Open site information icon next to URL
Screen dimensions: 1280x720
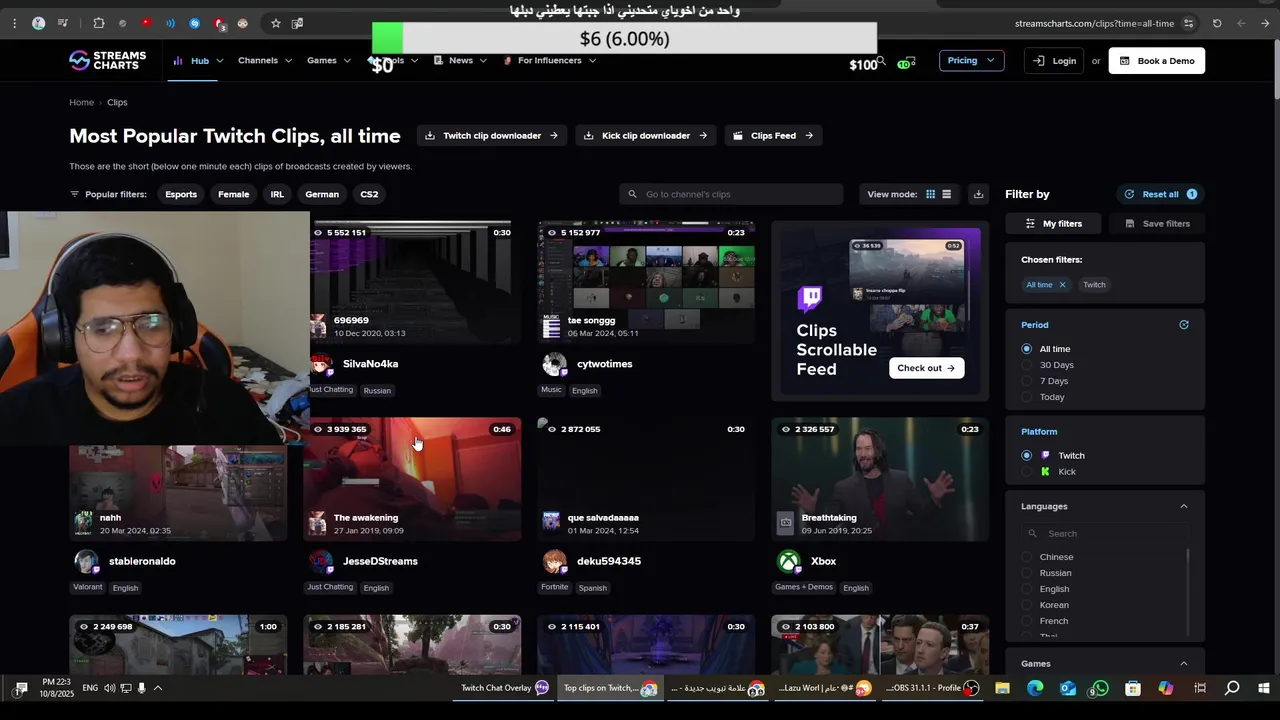pos(1189,23)
